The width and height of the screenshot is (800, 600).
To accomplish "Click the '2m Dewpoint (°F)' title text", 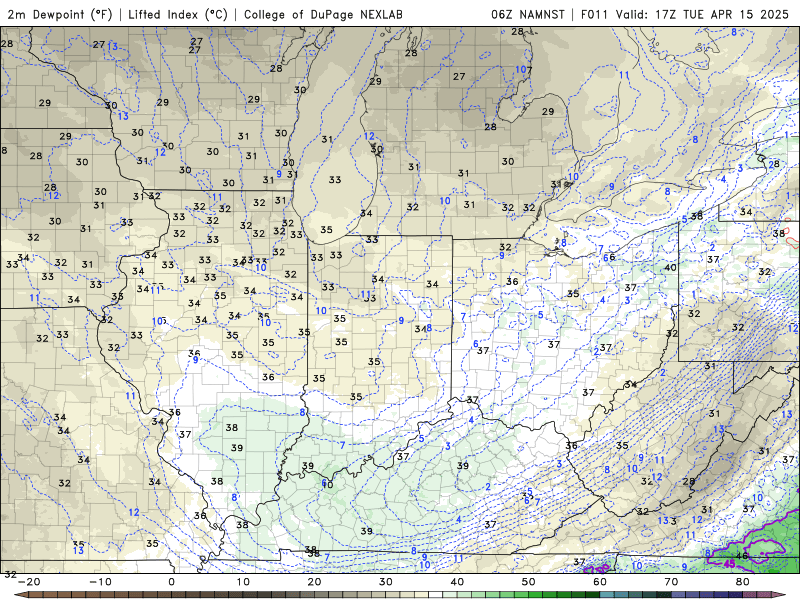I will point(60,14).
